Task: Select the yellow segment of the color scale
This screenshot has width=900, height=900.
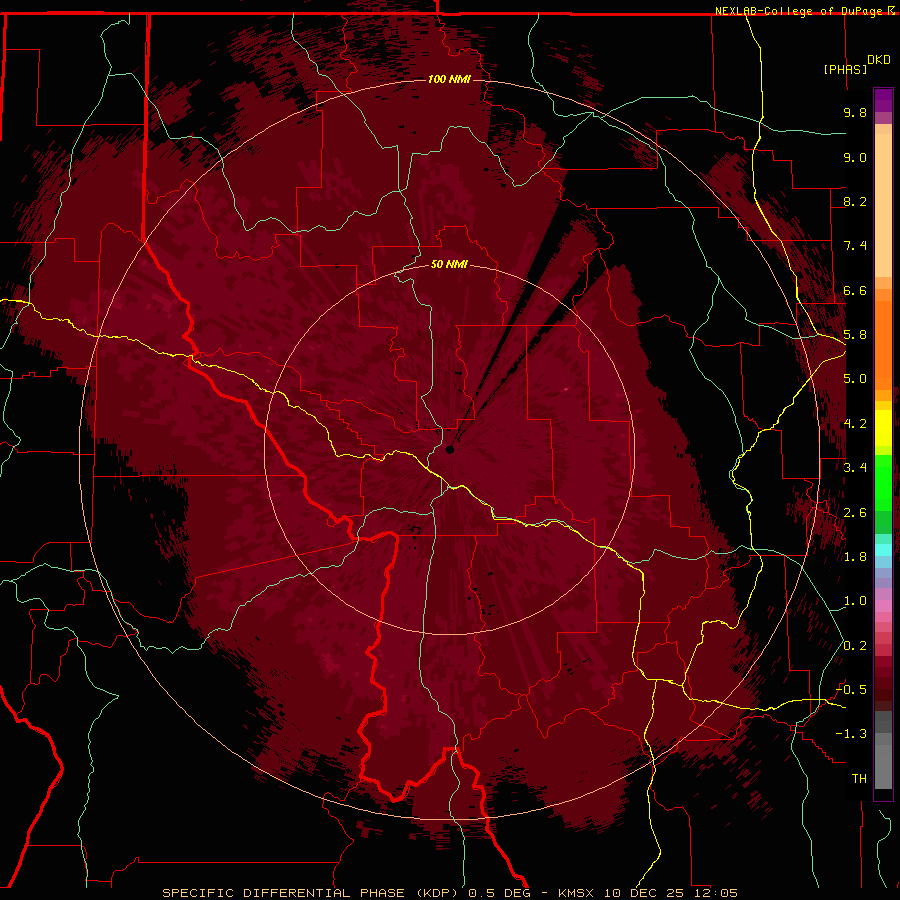Action: point(883,428)
